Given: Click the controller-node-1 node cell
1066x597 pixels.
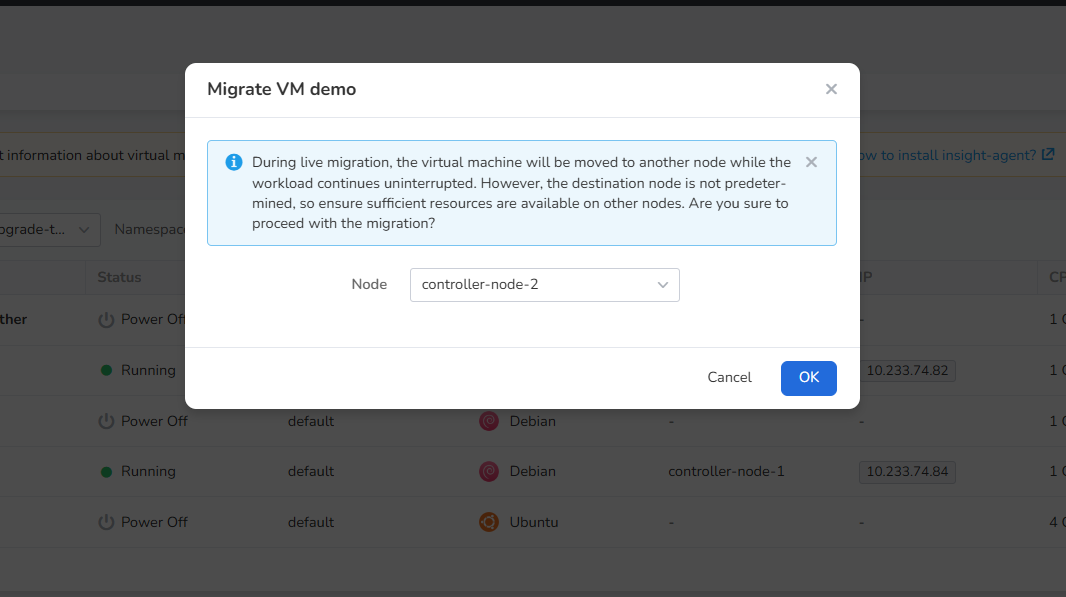Looking at the screenshot, I should 726,471.
